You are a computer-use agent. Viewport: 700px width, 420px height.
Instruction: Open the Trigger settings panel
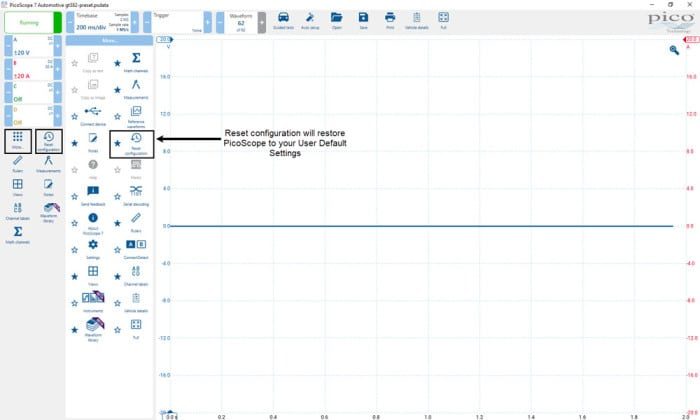pos(177,22)
